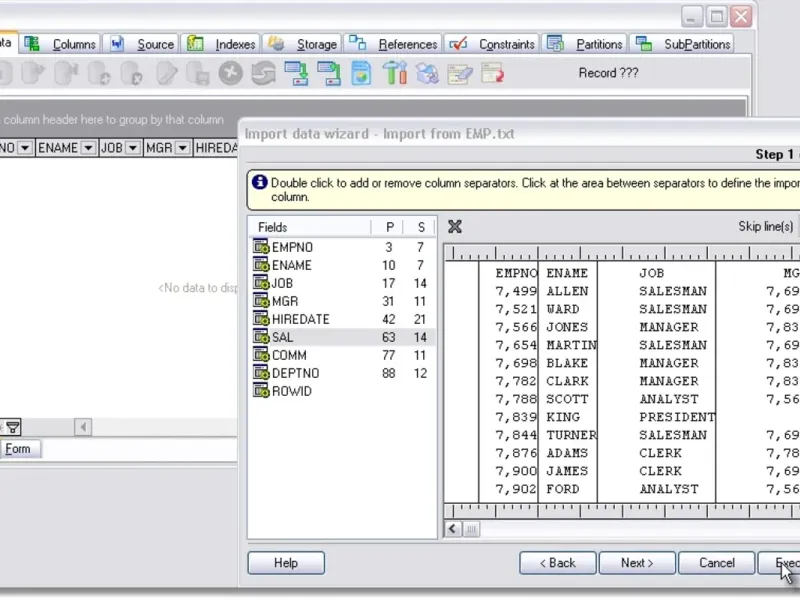Click the filter funnel icon below grid
Image resolution: width=800 pixels, height=600 pixels.
(13, 427)
